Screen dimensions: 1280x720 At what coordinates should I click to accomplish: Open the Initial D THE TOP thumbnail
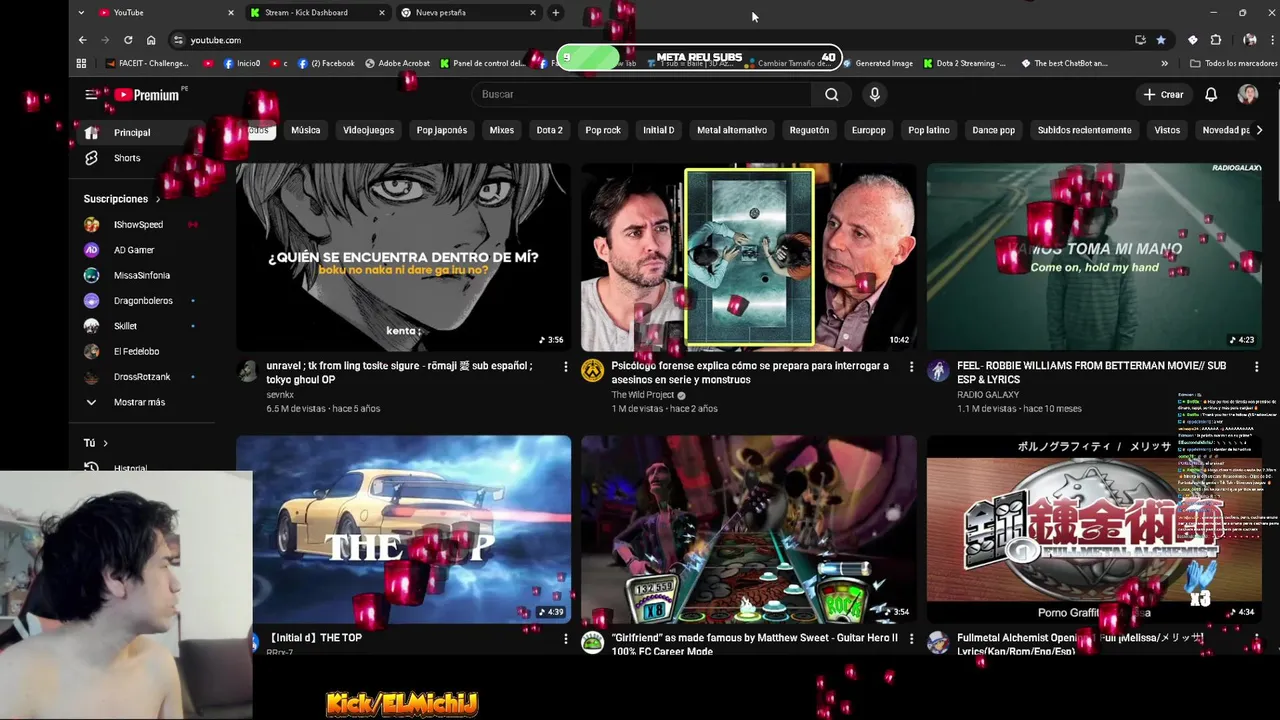(x=403, y=529)
